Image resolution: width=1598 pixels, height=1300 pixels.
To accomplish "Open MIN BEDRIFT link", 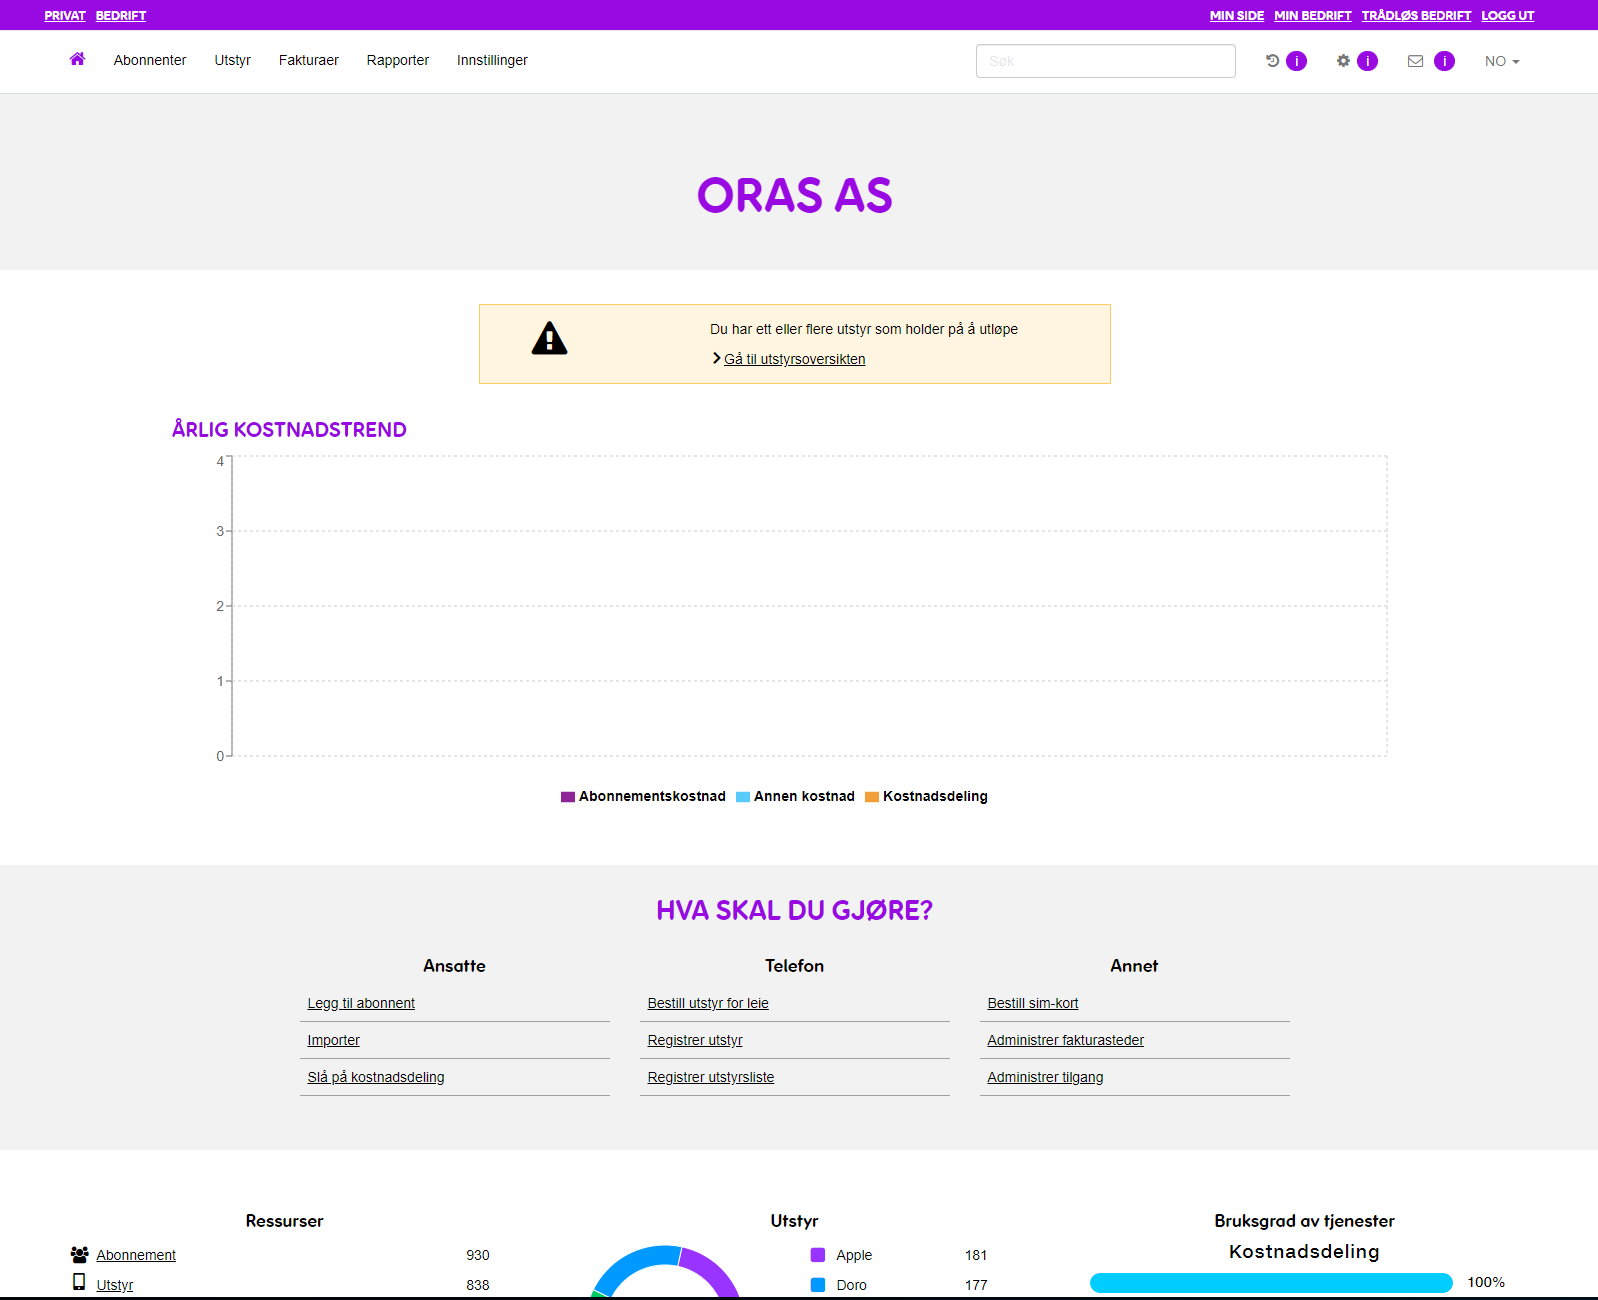I will (x=1312, y=15).
